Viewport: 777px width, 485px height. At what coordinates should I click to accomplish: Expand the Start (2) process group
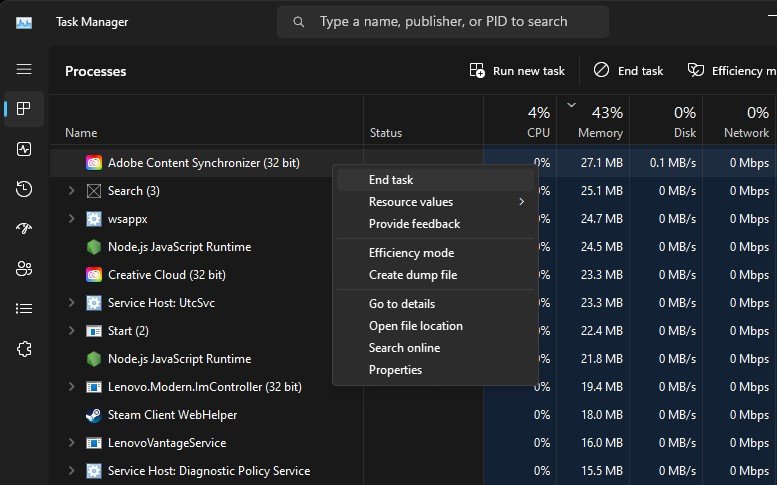click(71, 331)
